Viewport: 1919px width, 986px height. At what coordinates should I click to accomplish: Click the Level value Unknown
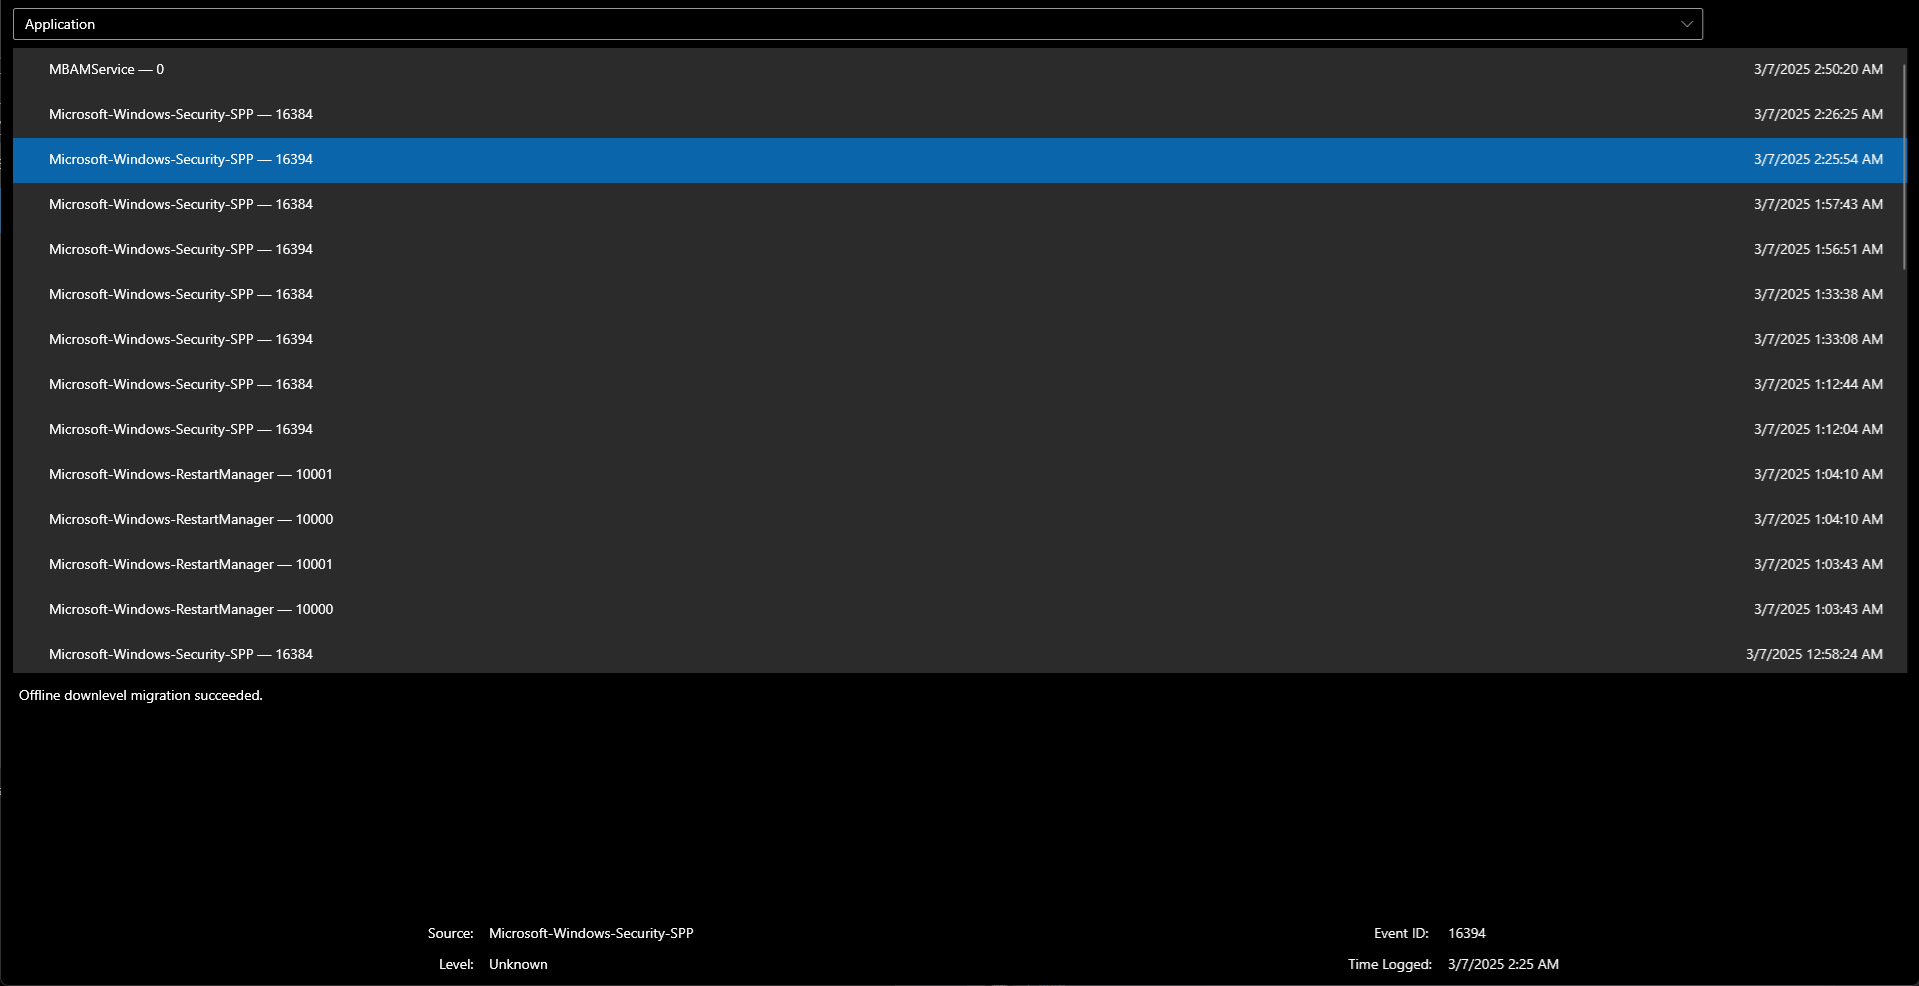[x=517, y=964]
